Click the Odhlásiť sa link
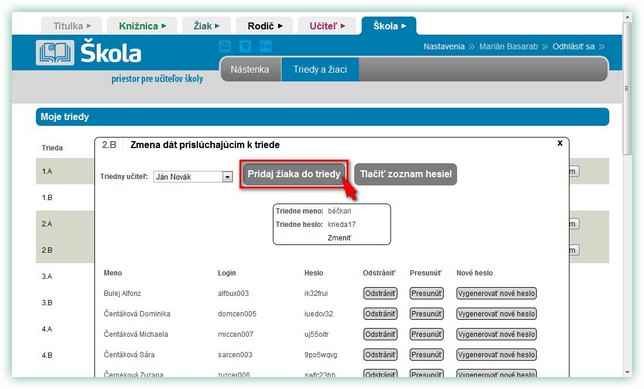644x389 pixels. point(573,46)
